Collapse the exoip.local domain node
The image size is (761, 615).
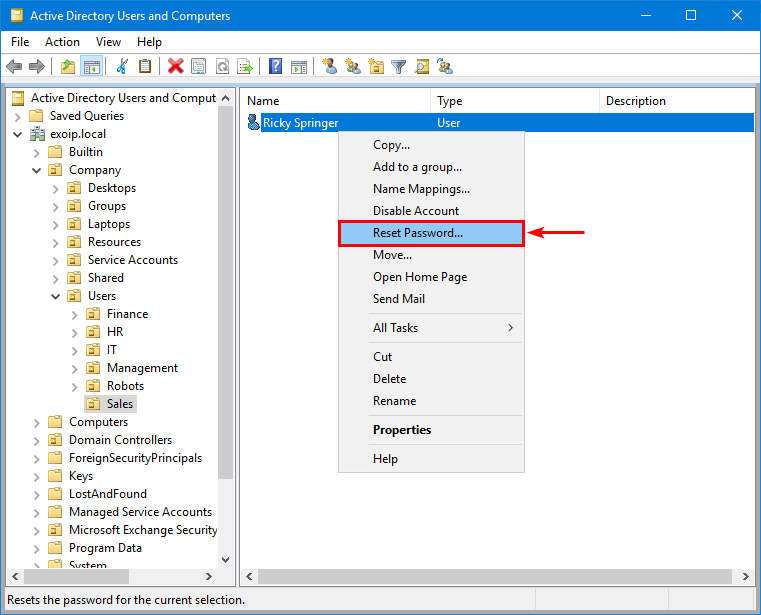click(17, 134)
